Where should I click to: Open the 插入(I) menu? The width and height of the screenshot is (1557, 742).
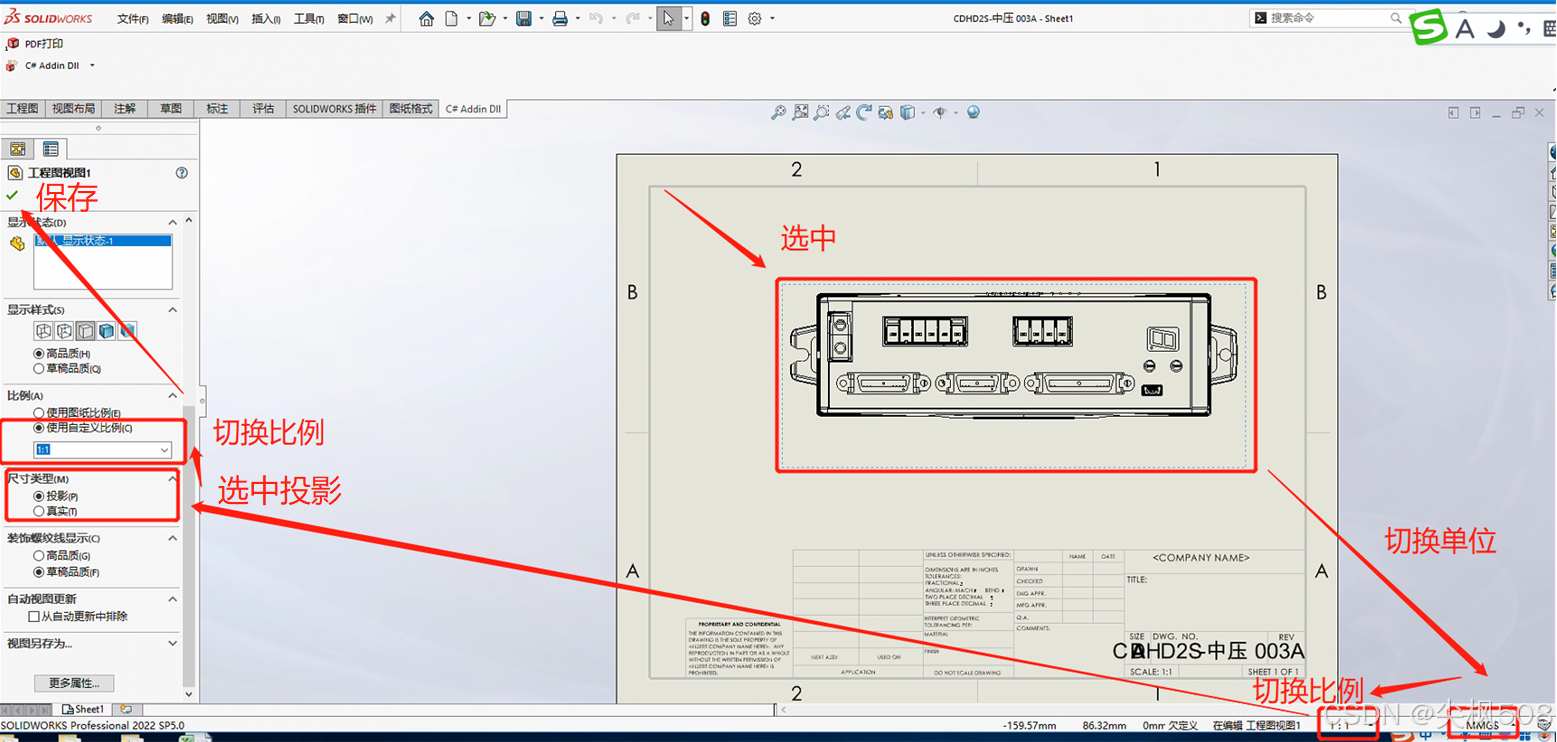click(266, 19)
